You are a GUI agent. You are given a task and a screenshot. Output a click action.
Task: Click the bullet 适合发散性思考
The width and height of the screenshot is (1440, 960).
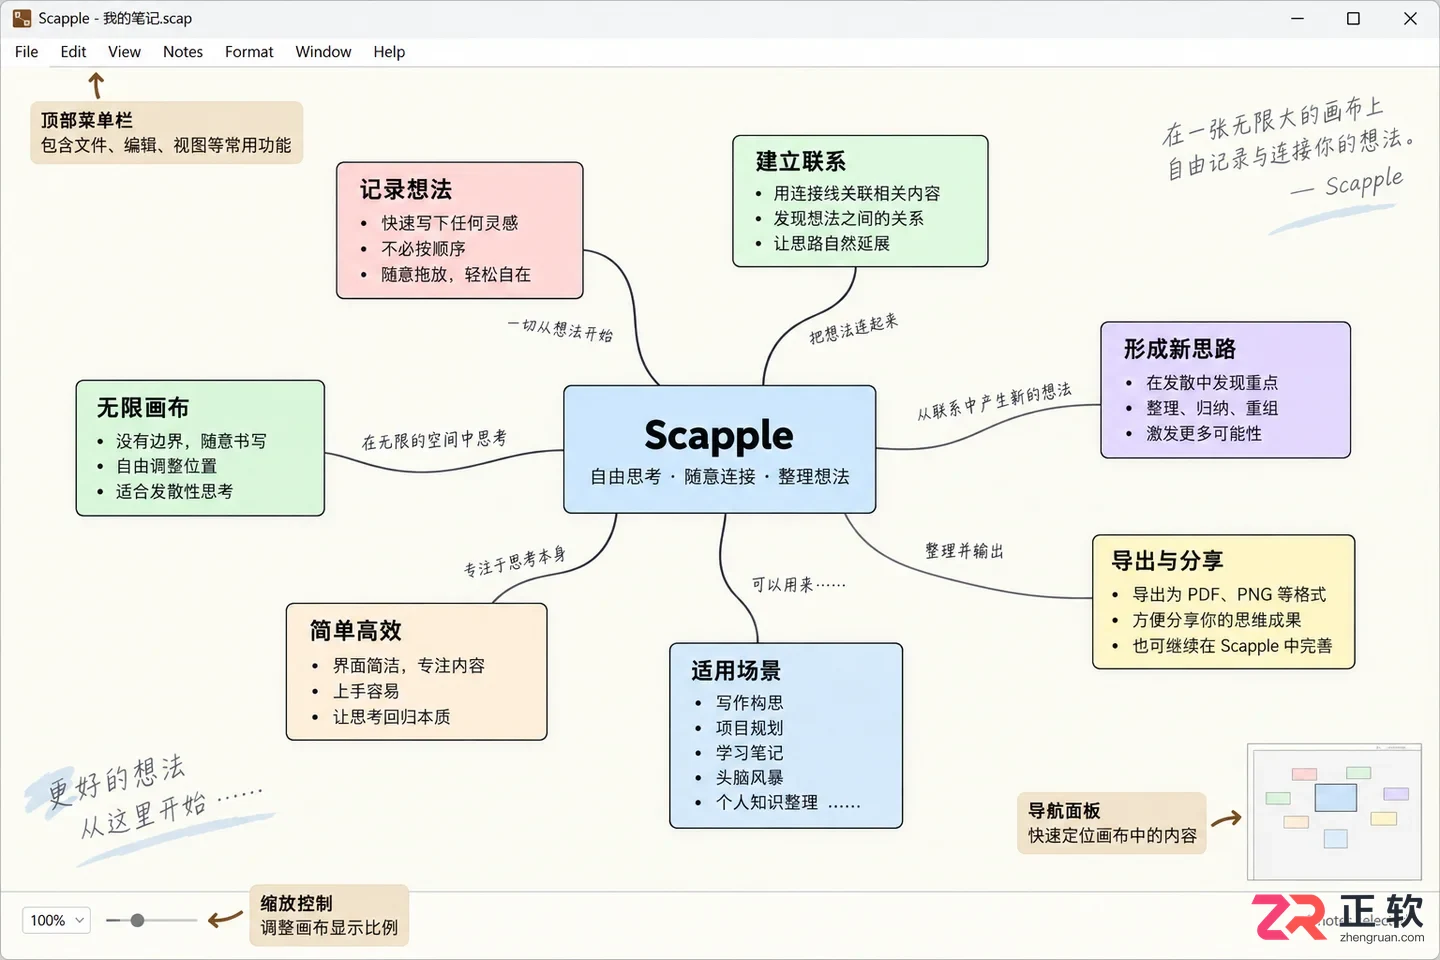click(x=174, y=491)
